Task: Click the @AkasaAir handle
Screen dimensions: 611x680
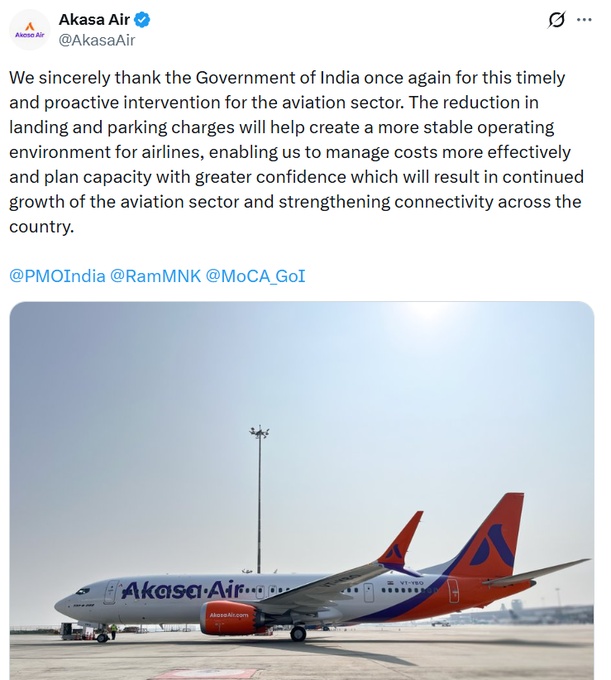Action: 98,40
